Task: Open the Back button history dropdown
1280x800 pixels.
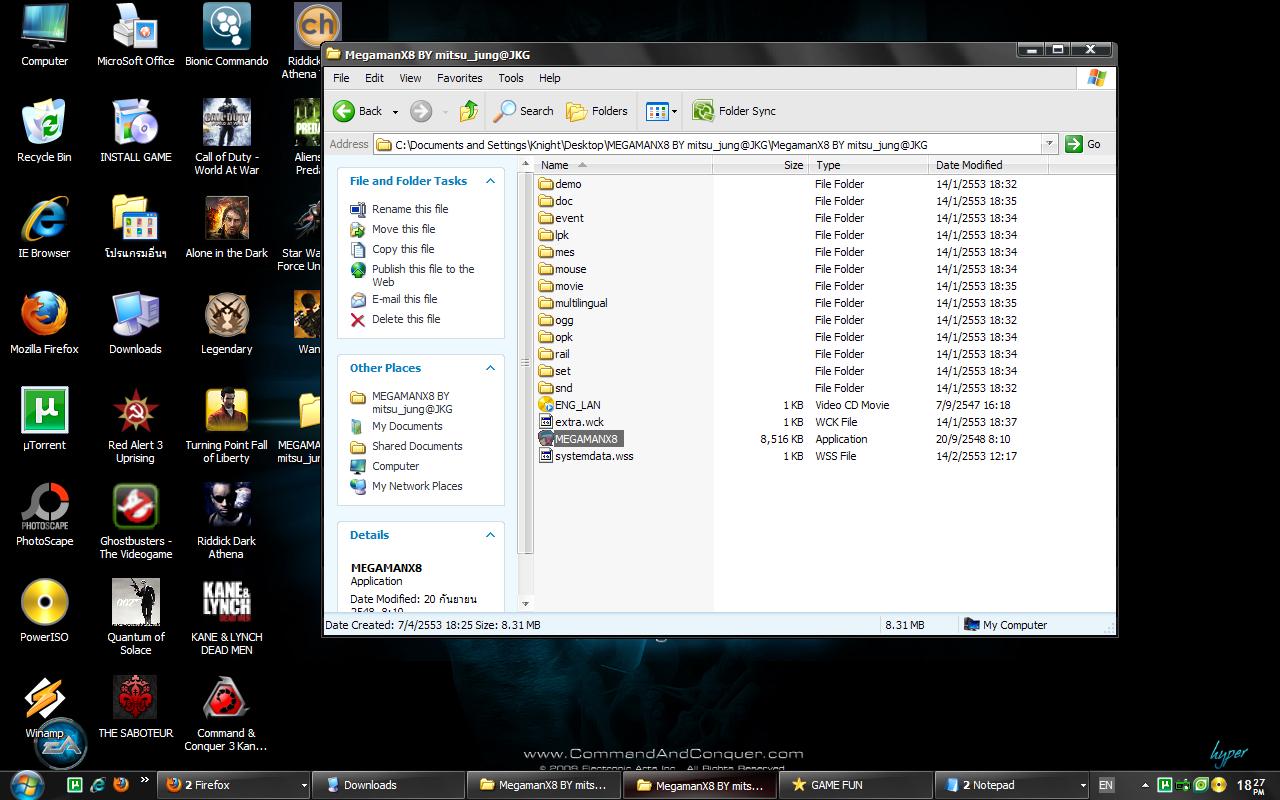Action: point(395,111)
